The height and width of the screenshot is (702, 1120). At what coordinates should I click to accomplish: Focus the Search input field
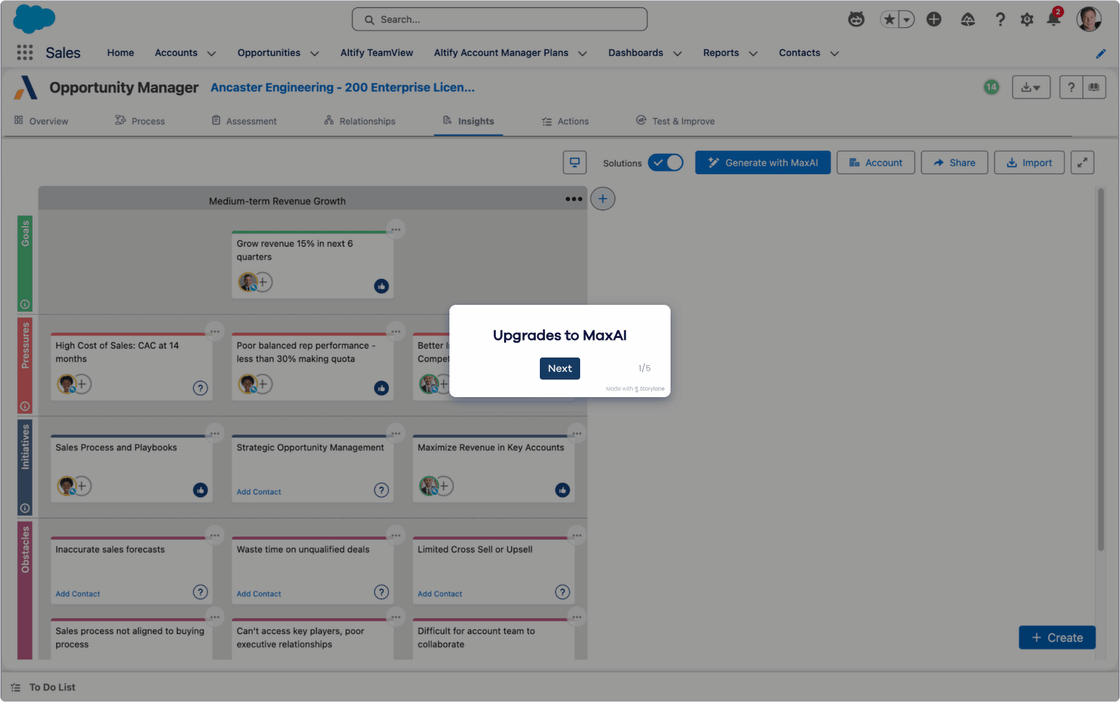pos(499,19)
